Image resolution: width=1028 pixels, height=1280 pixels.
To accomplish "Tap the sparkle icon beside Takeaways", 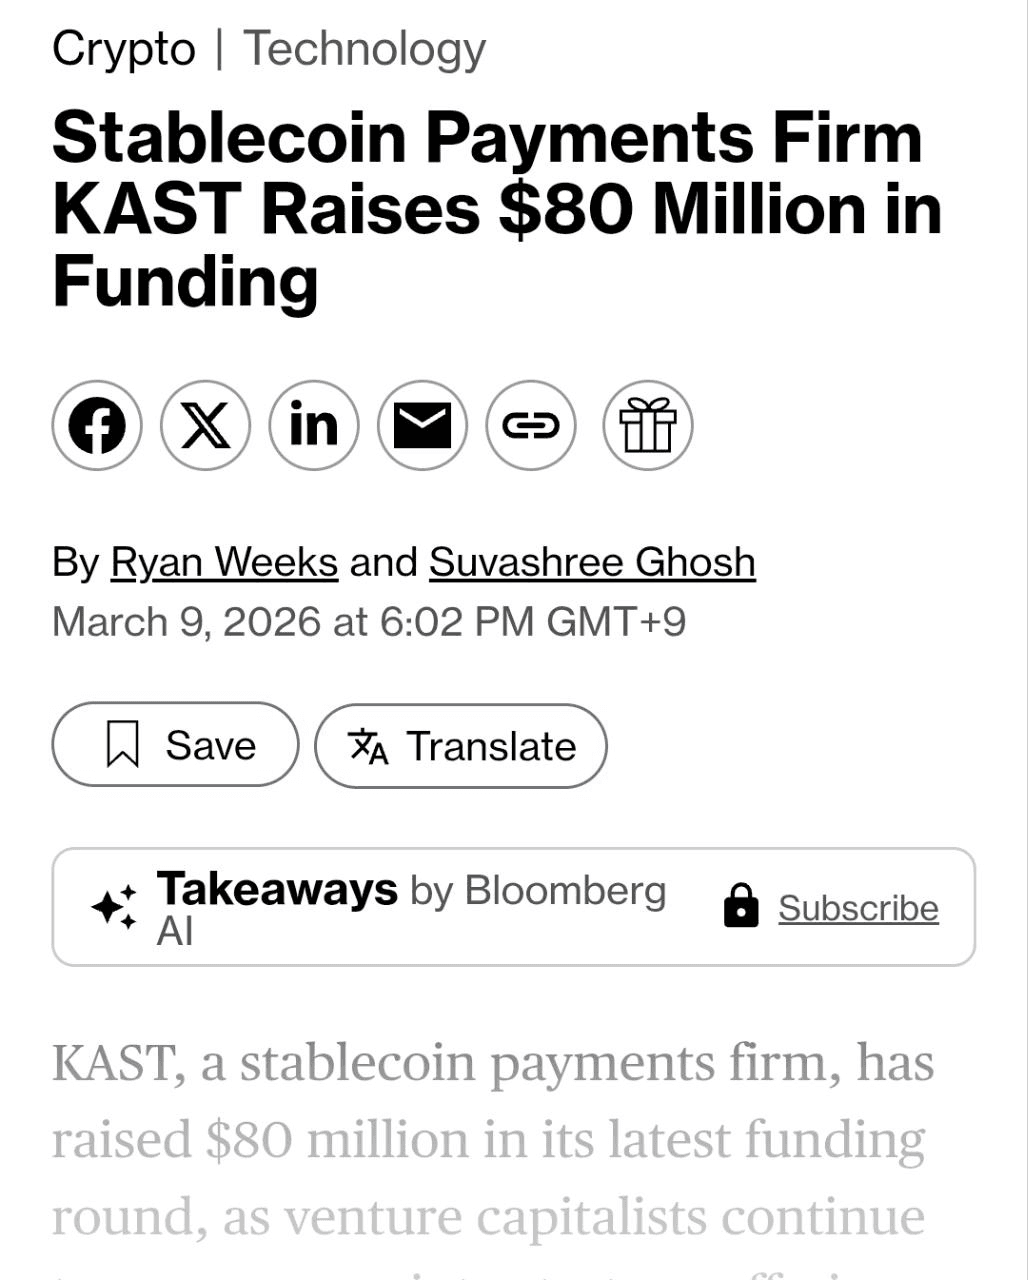I will (114, 908).
